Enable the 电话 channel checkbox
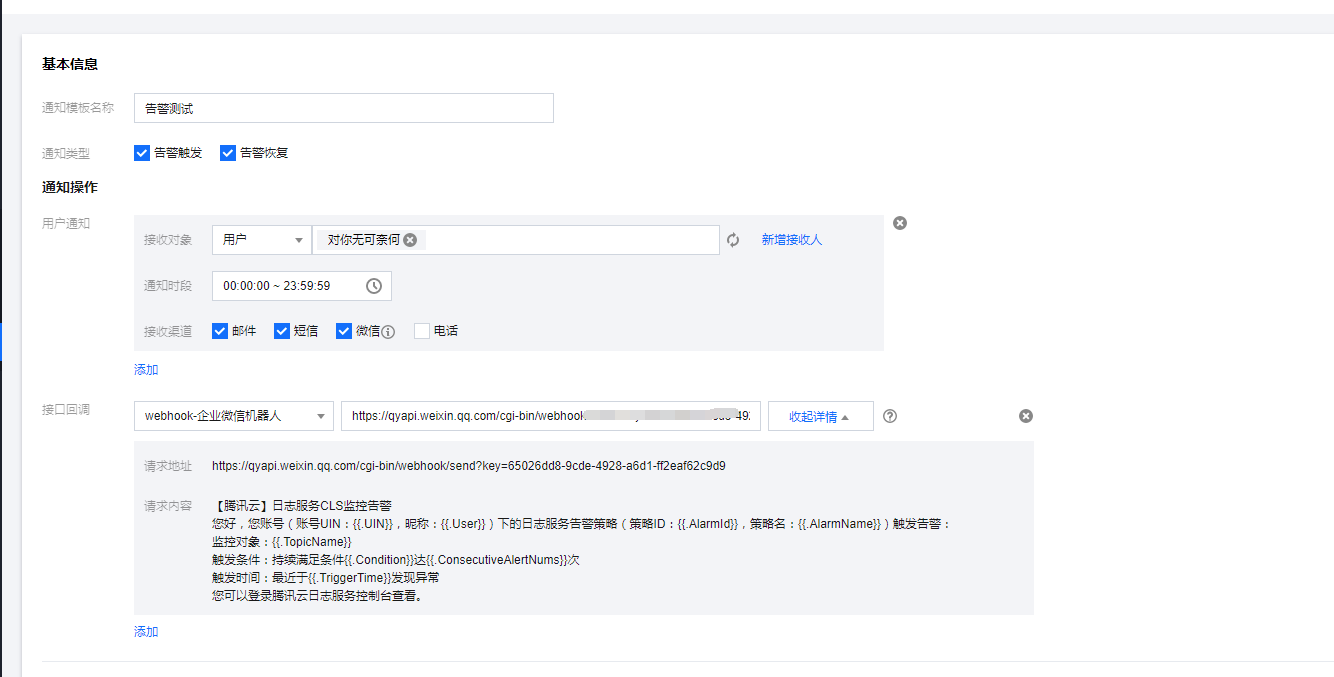 click(422, 331)
